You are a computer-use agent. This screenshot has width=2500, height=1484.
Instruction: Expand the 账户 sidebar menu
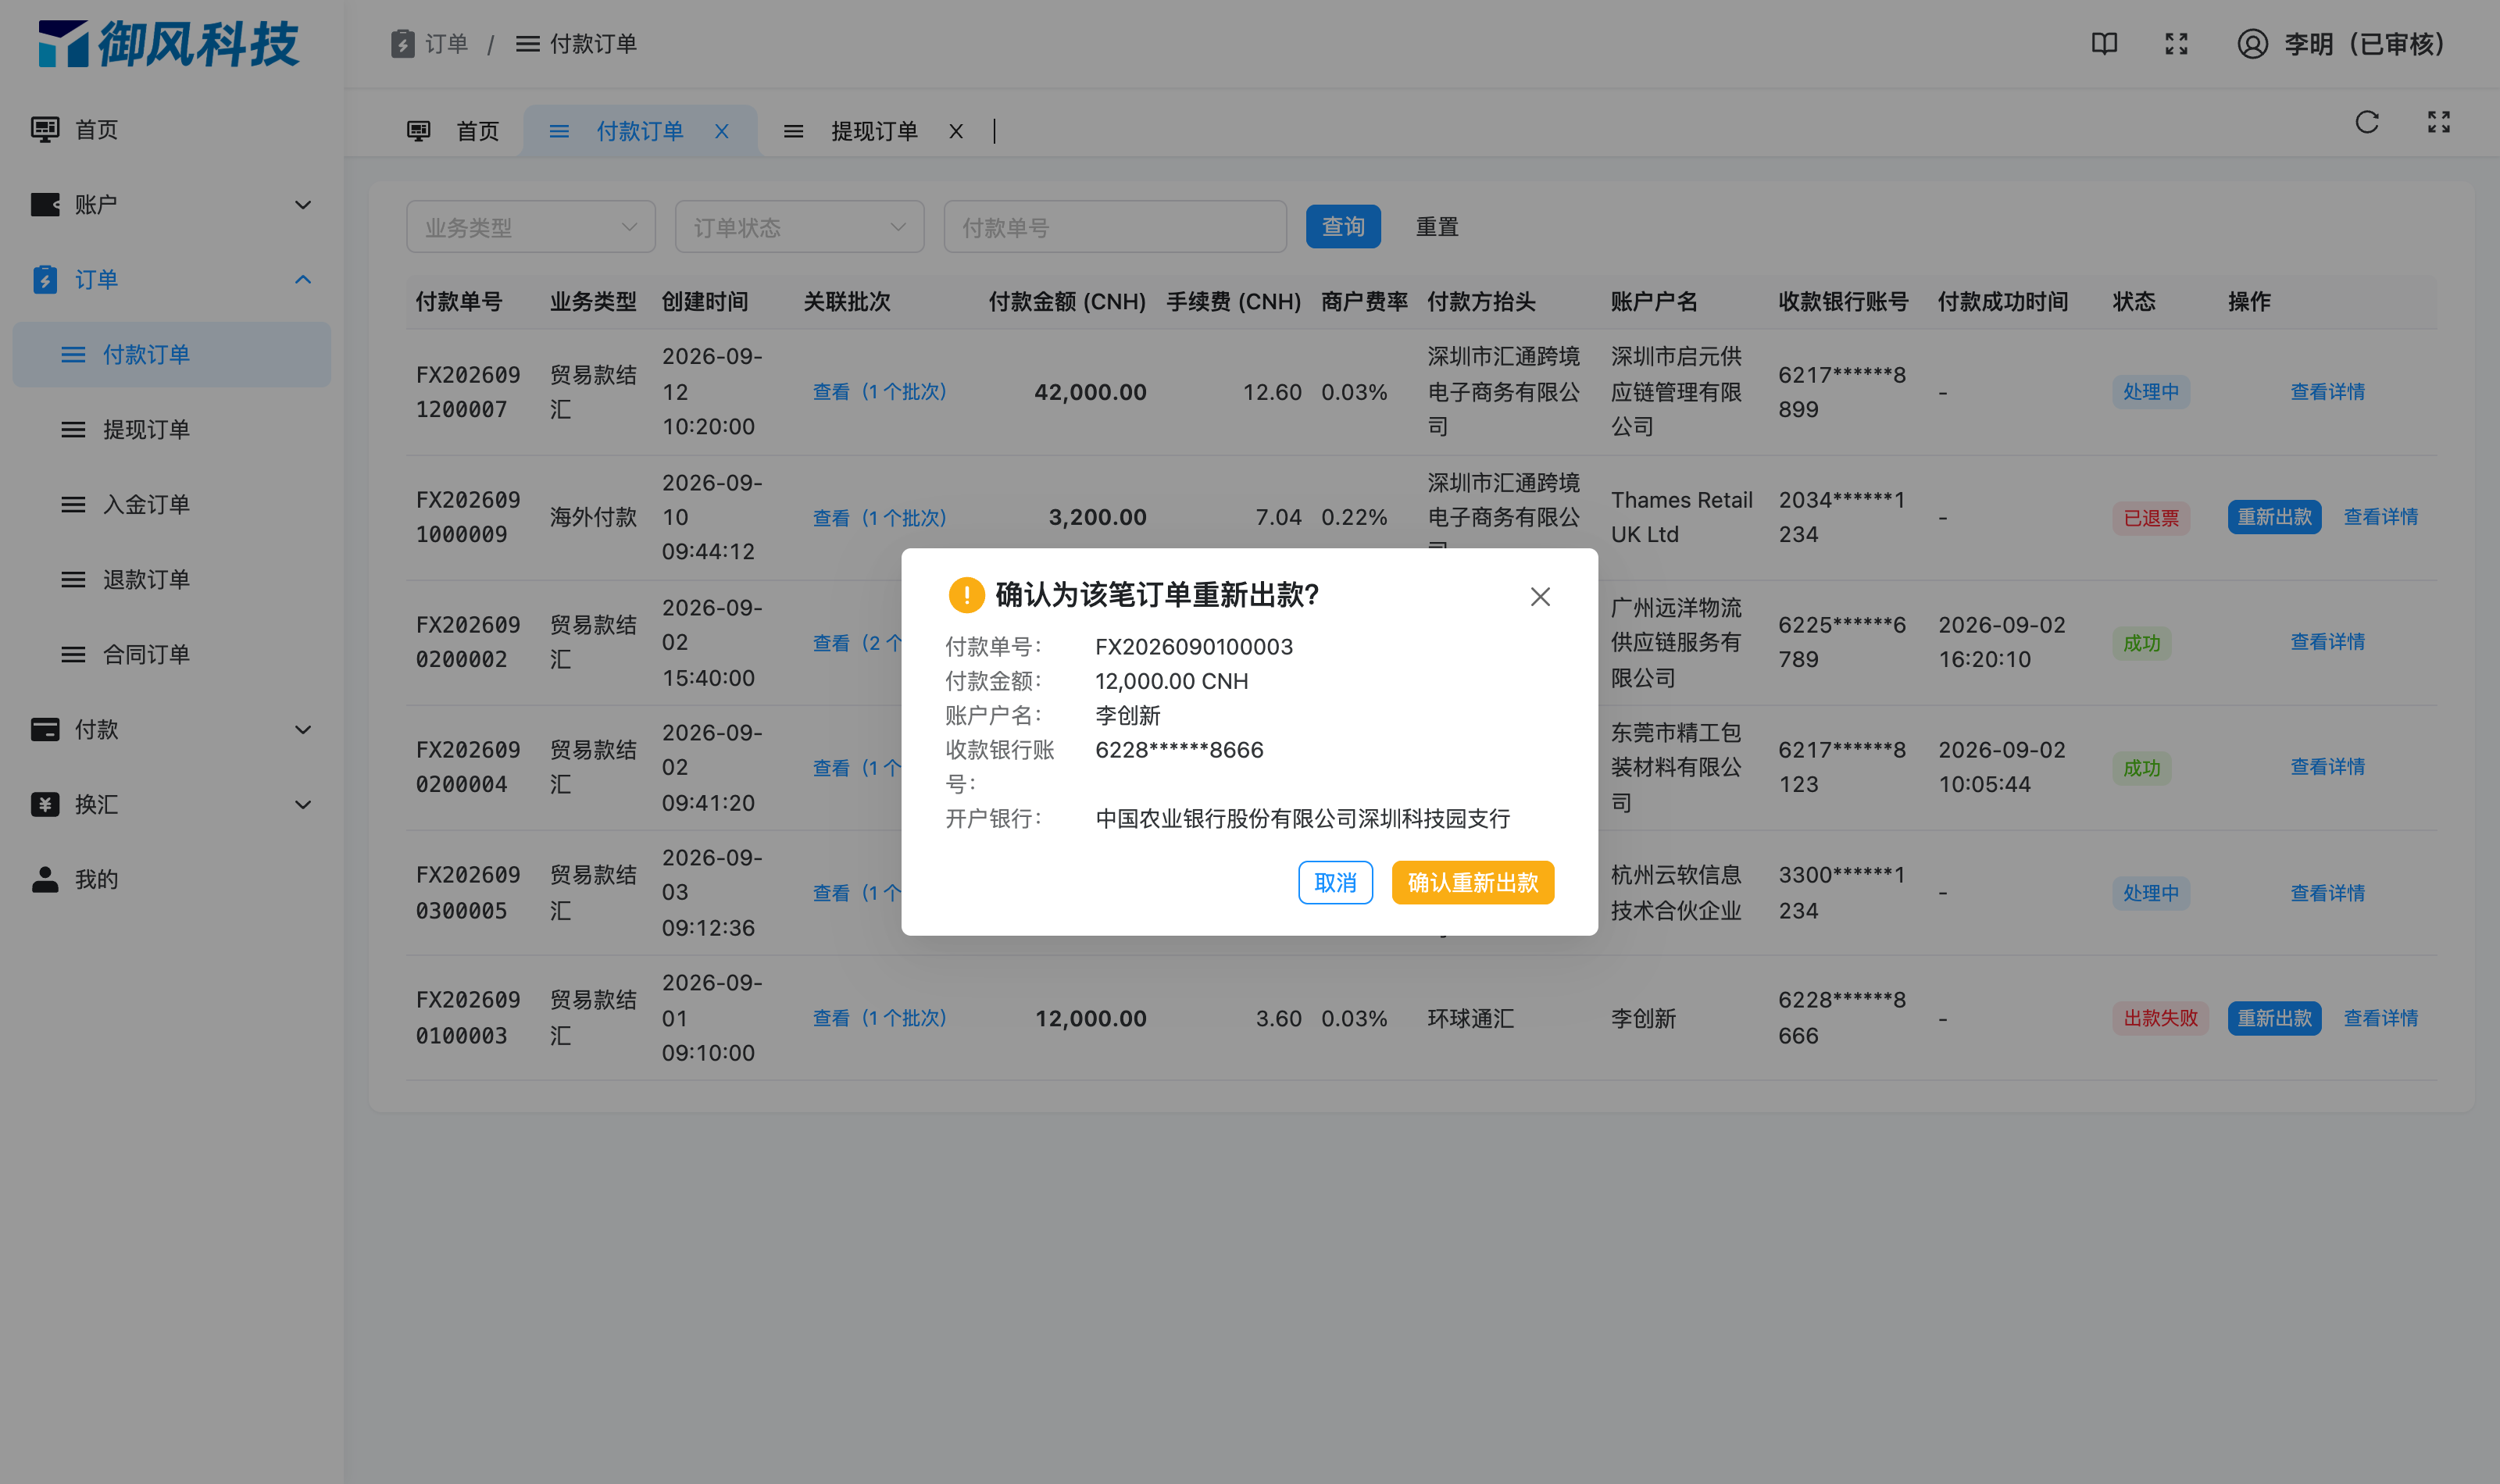pyautogui.click(x=303, y=204)
